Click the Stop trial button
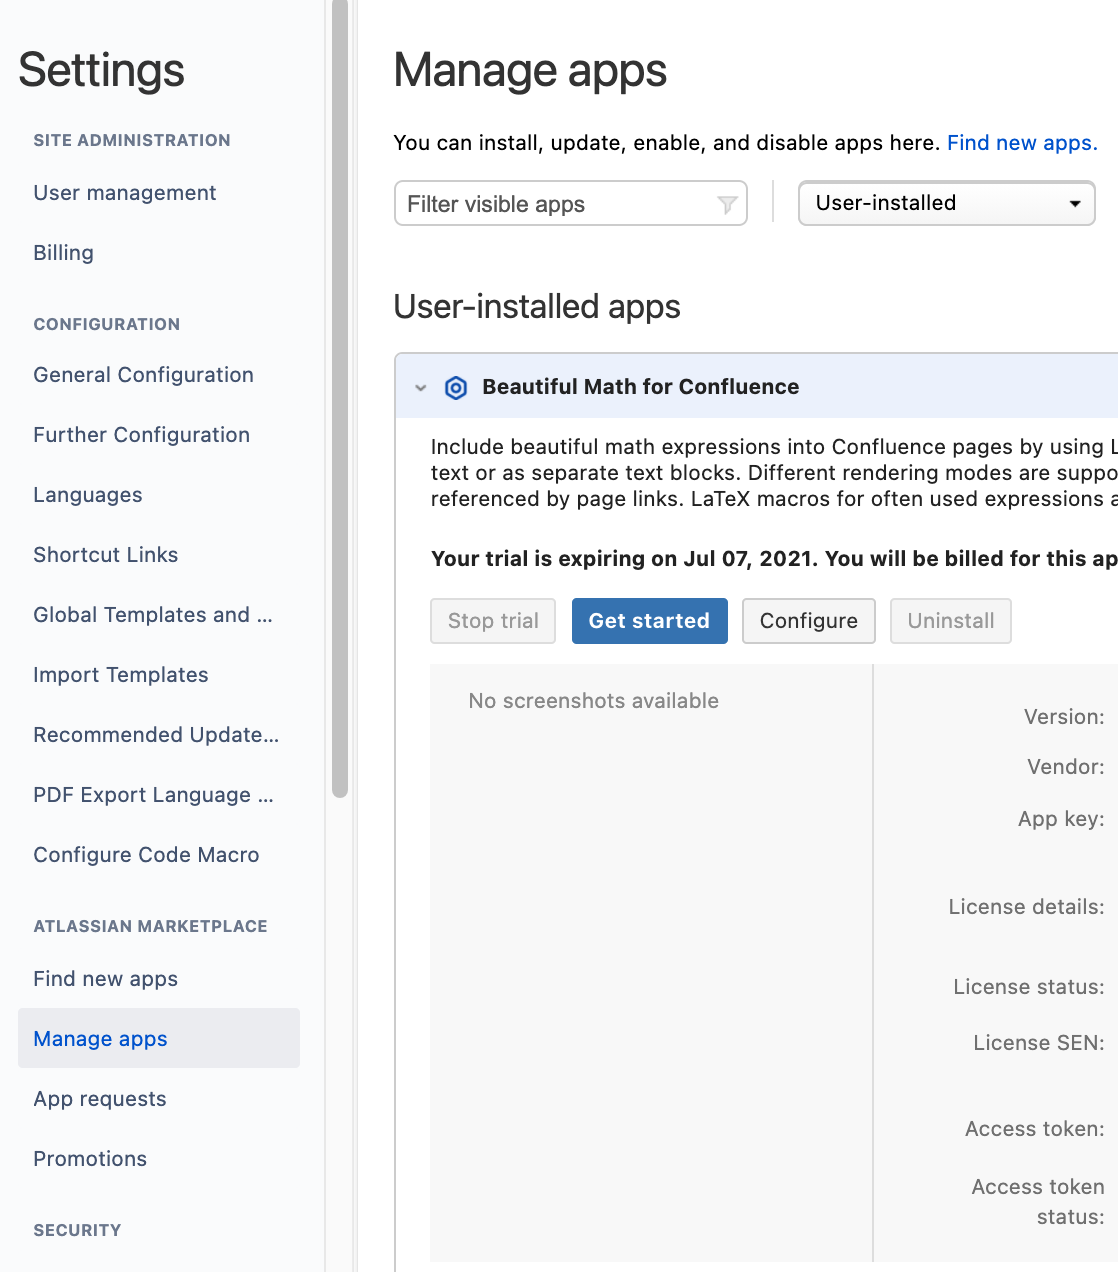1118x1272 pixels. pyautogui.click(x=493, y=621)
